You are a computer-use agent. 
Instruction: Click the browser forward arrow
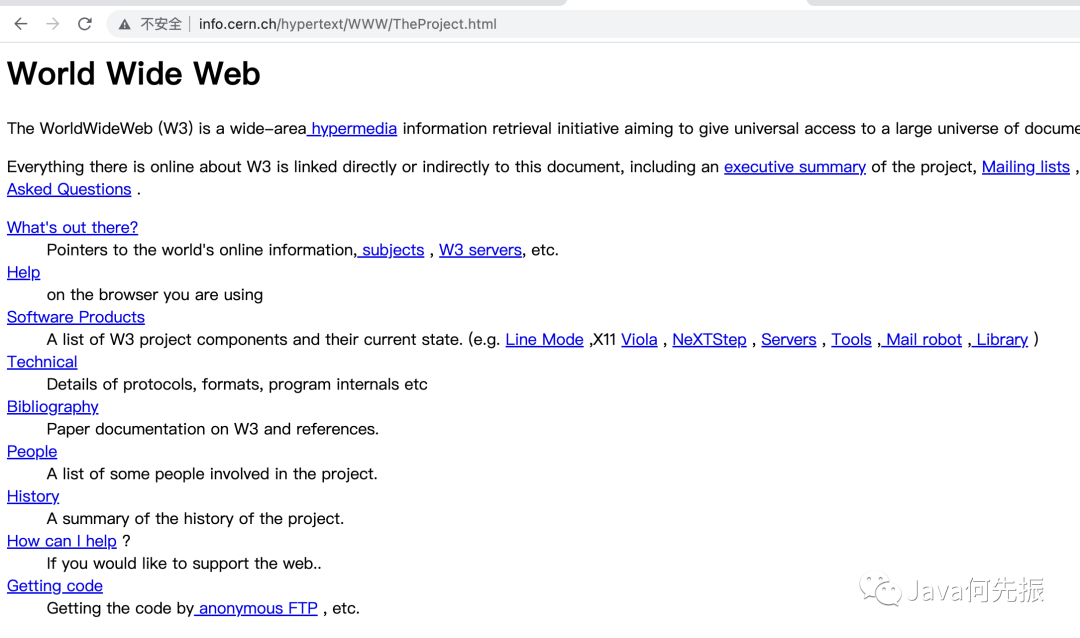click(x=53, y=24)
